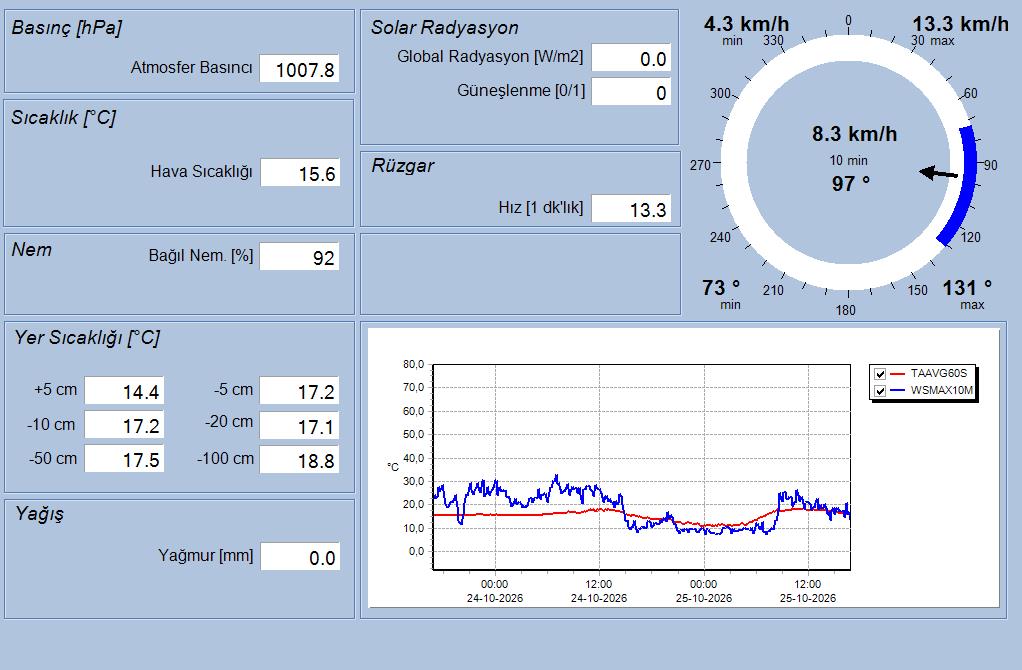Click the Basınç [hPa] panel heading
Screen dimensions: 1022x670
pyautogui.click(x=66, y=27)
